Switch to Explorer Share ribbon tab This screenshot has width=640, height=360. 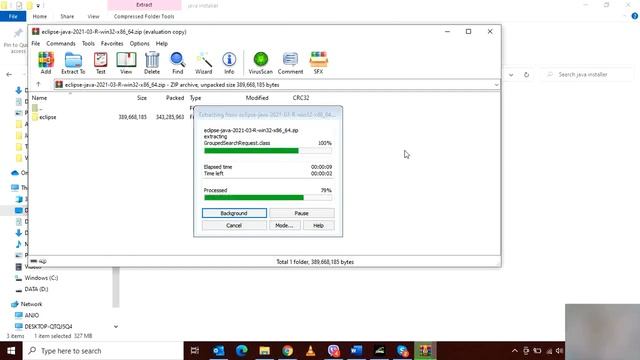(x=67, y=16)
